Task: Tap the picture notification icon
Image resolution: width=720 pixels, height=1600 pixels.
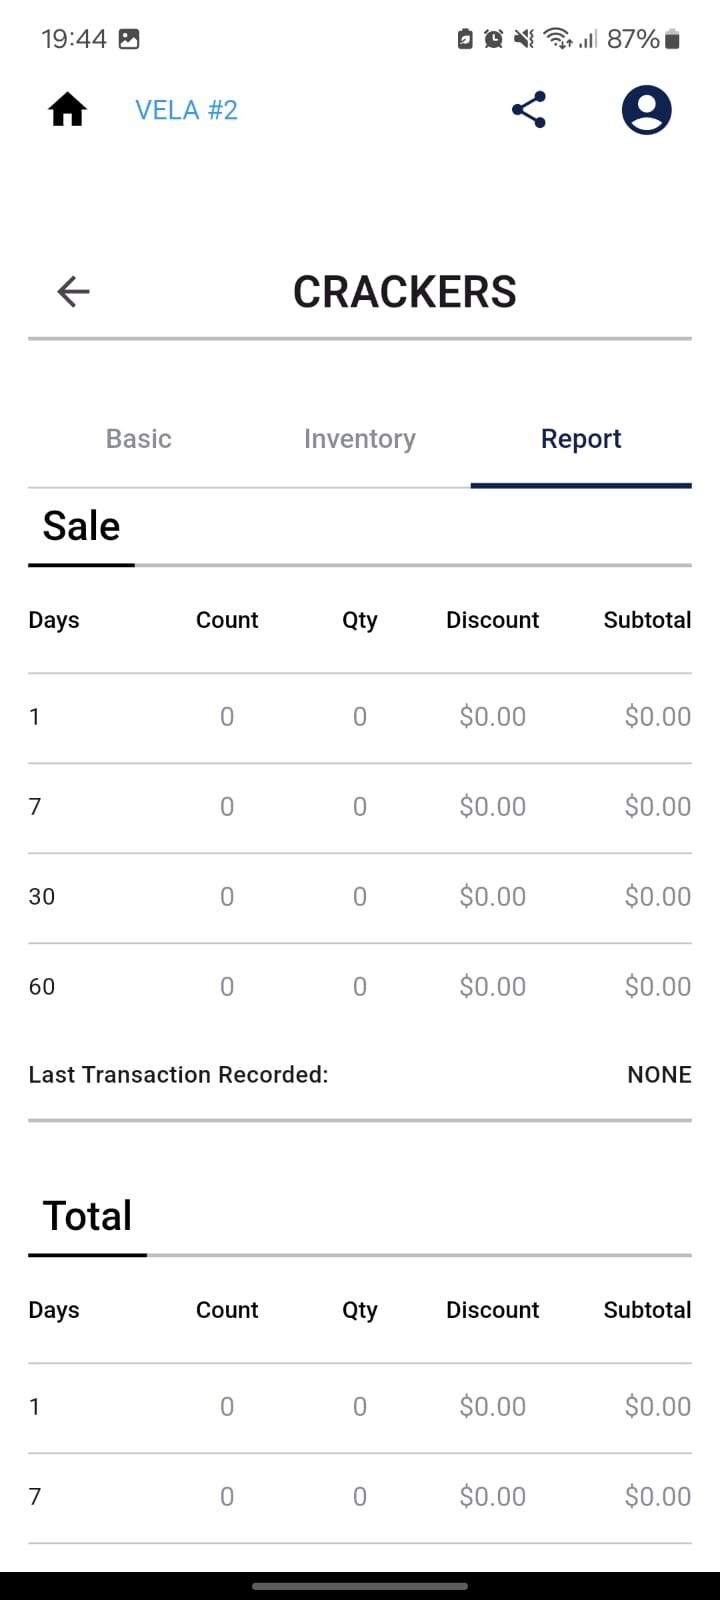Action: 129,39
